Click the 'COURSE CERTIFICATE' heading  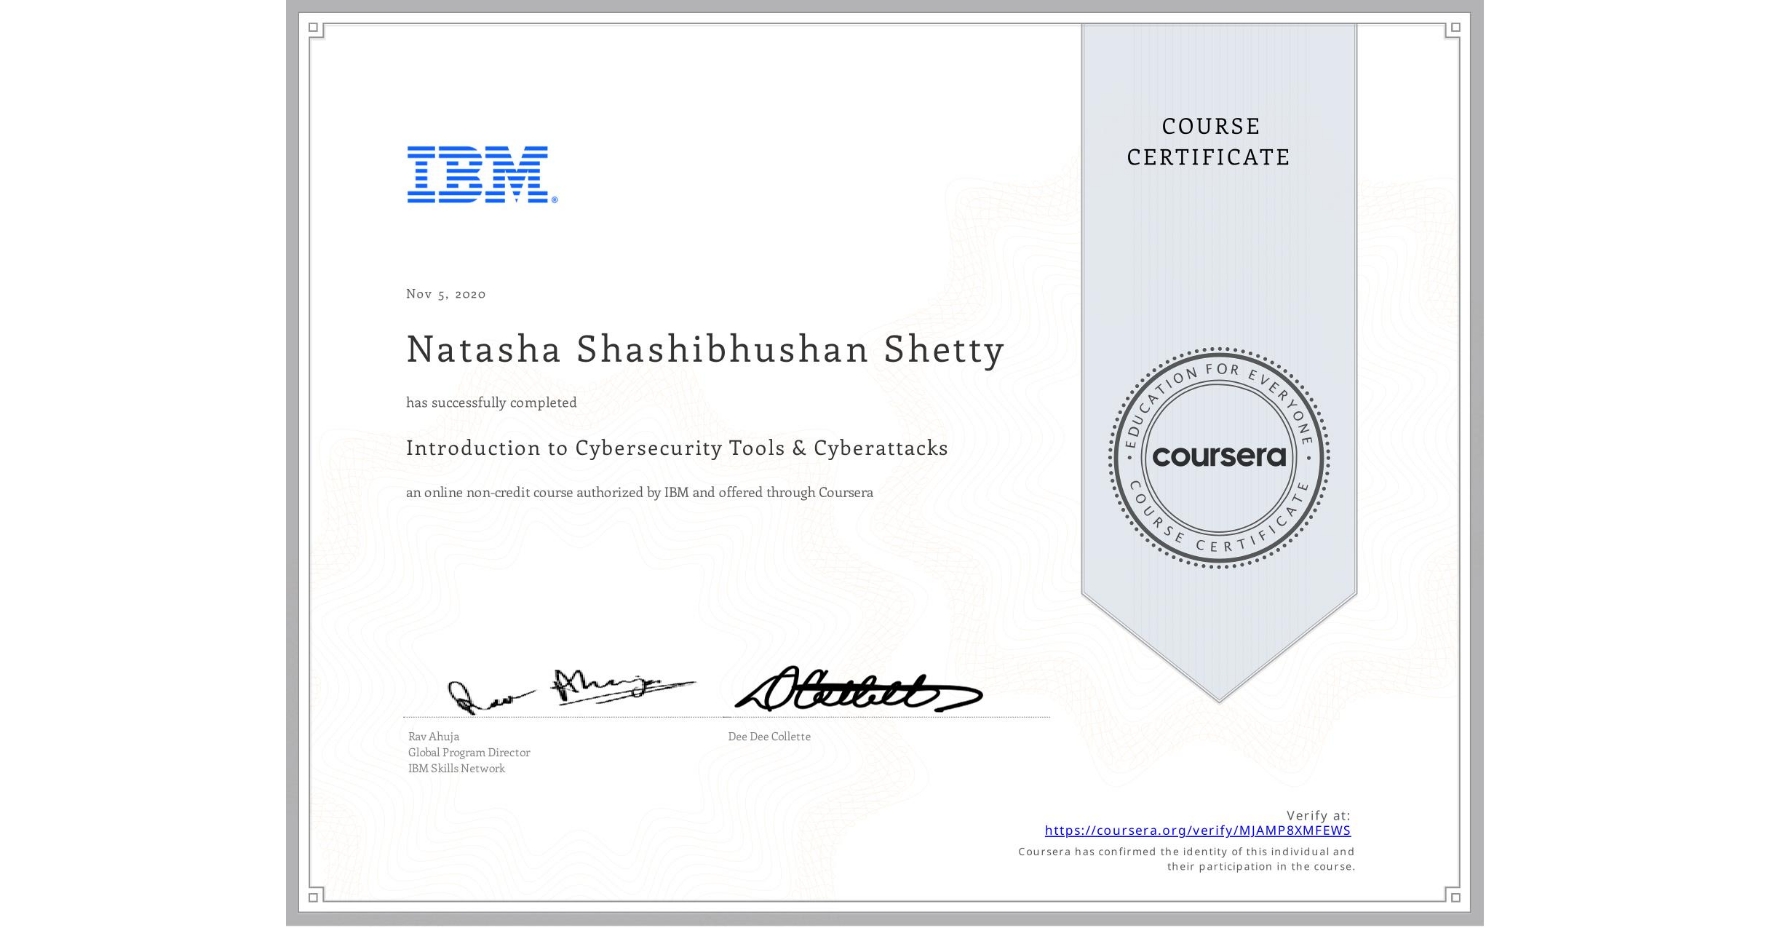[x=1209, y=141]
